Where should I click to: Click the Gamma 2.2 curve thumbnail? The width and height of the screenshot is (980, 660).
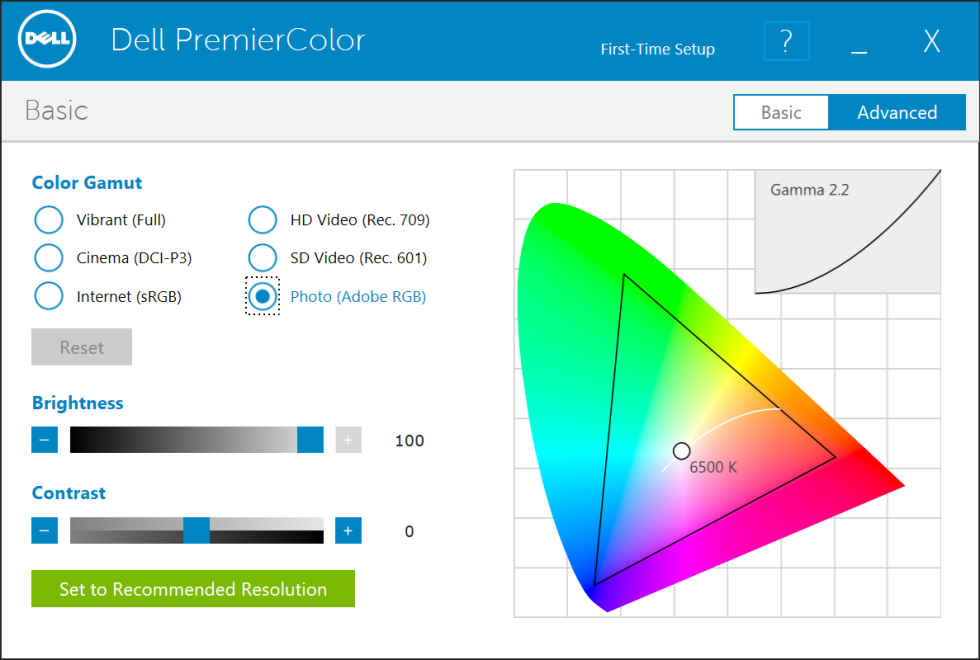point(847,231)
